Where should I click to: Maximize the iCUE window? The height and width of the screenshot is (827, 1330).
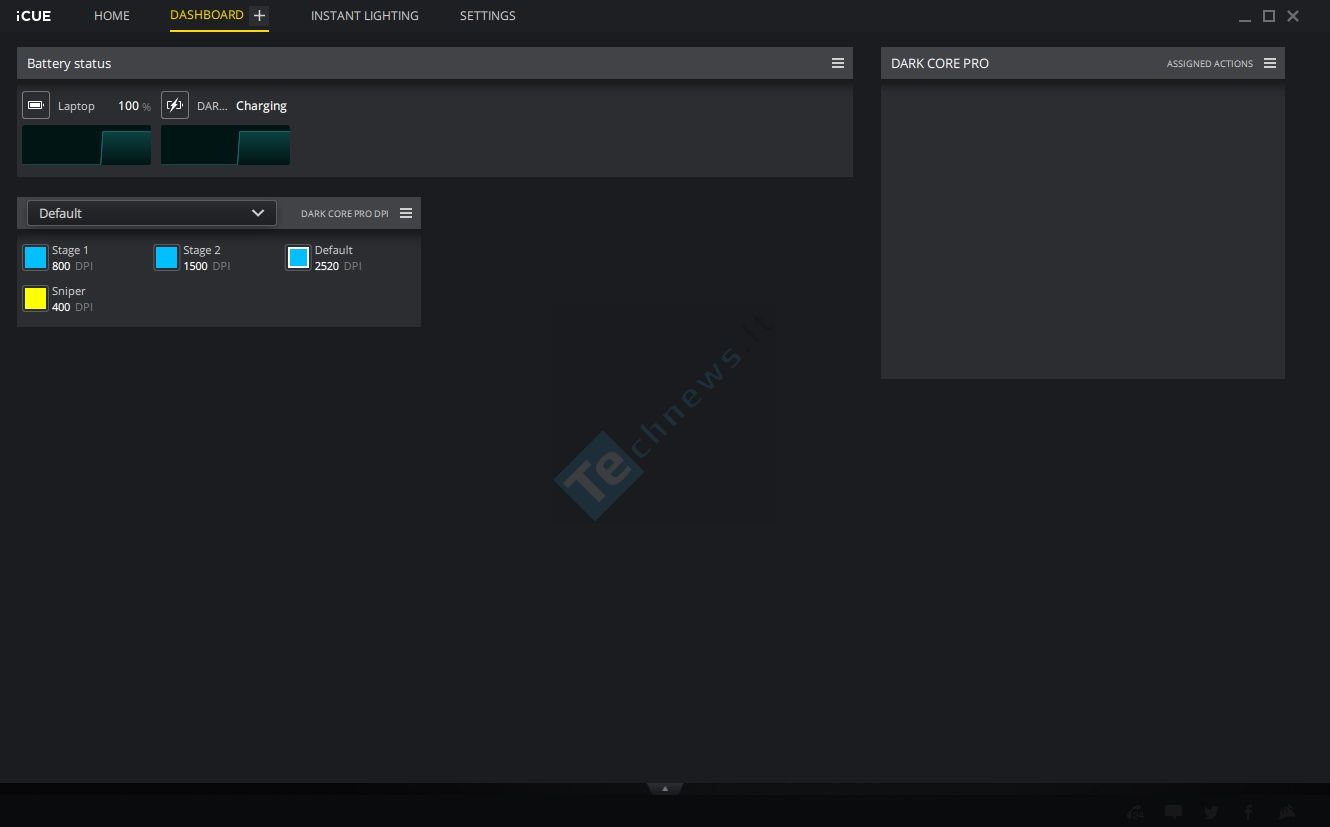[x=1269, y=16]
